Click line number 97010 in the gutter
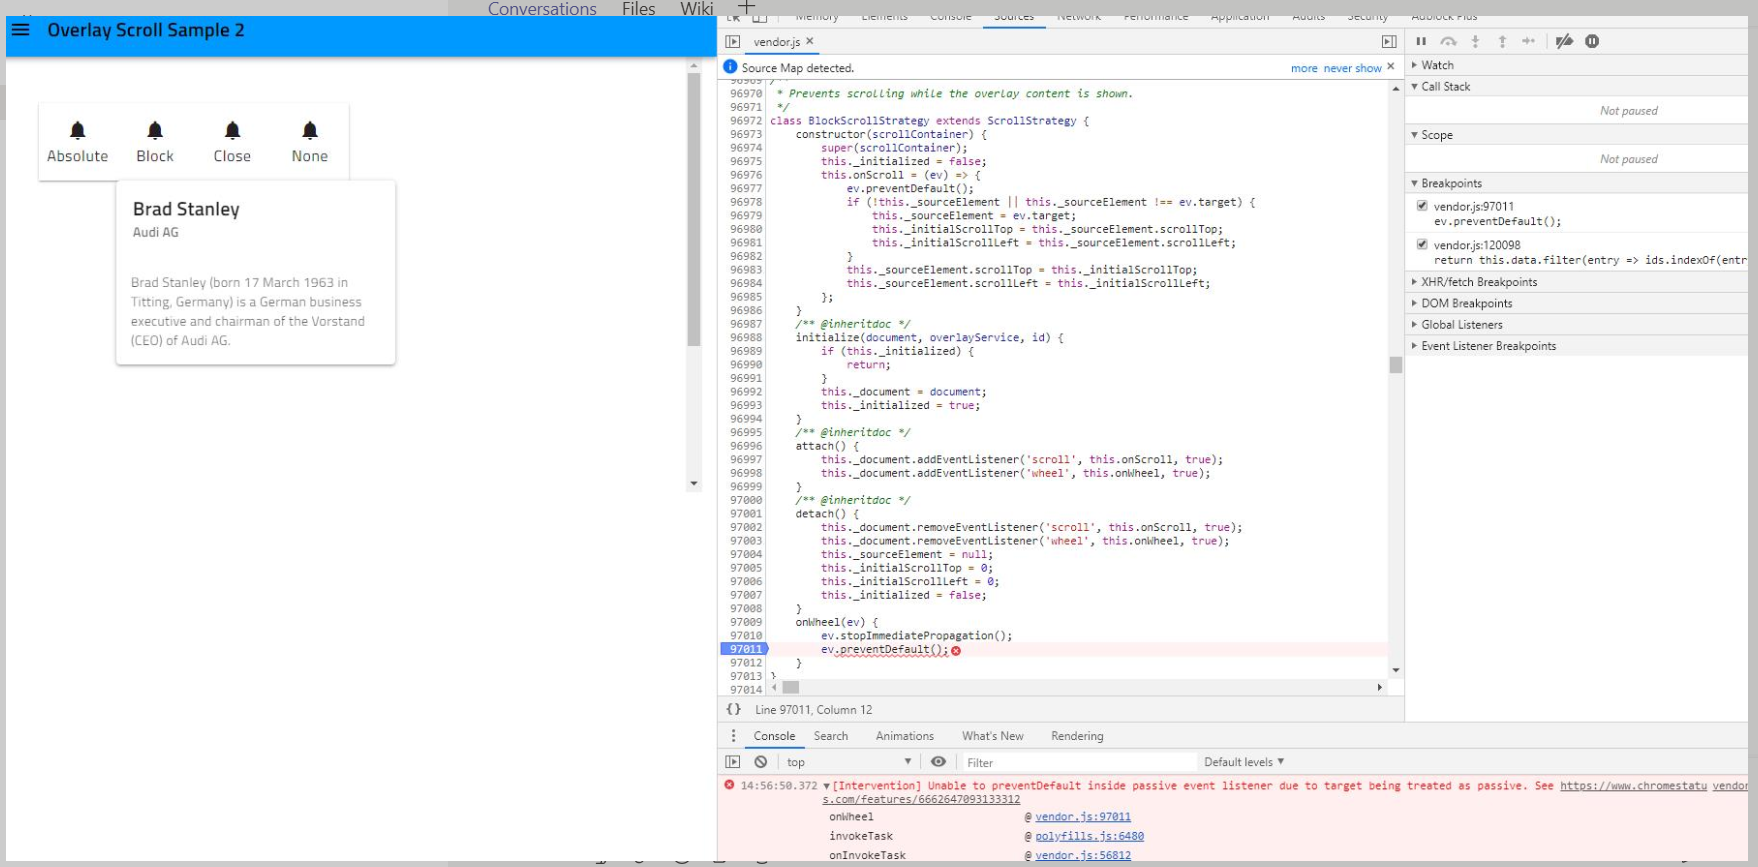Image resolution: width=1758 pixels, height=867 pixels. coord(745,636)
